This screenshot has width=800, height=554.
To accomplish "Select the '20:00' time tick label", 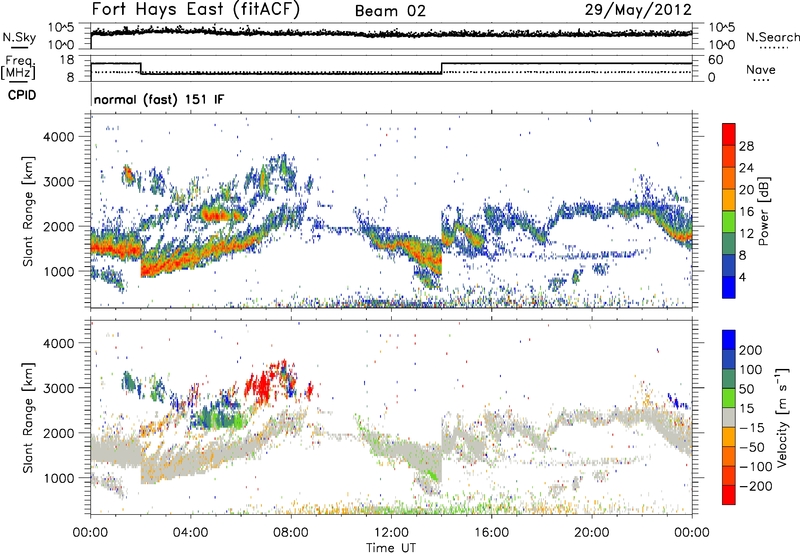I will [591, 533].
